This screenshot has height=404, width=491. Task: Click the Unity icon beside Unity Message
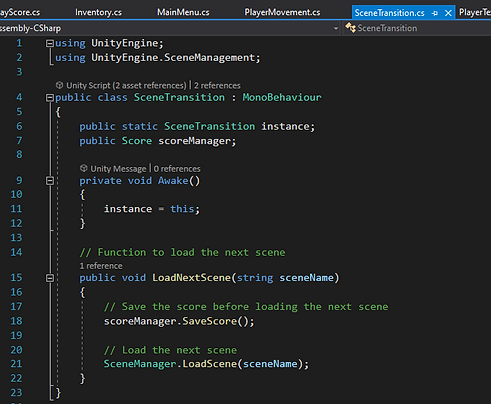tap(84, 168)
